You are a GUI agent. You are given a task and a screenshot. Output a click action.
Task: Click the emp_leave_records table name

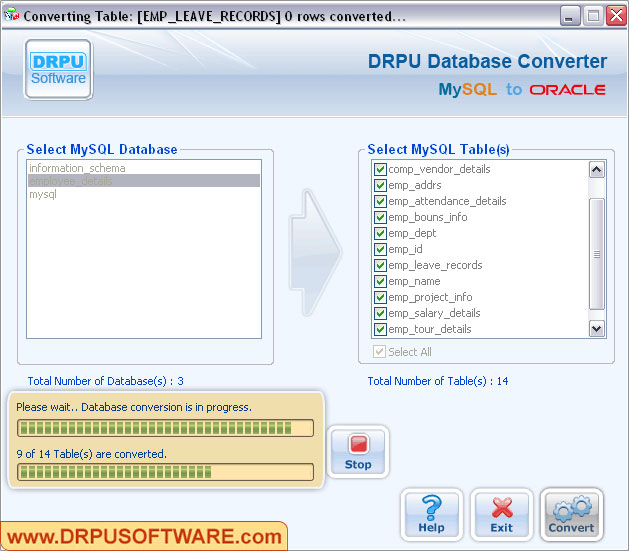click(435, 265)
